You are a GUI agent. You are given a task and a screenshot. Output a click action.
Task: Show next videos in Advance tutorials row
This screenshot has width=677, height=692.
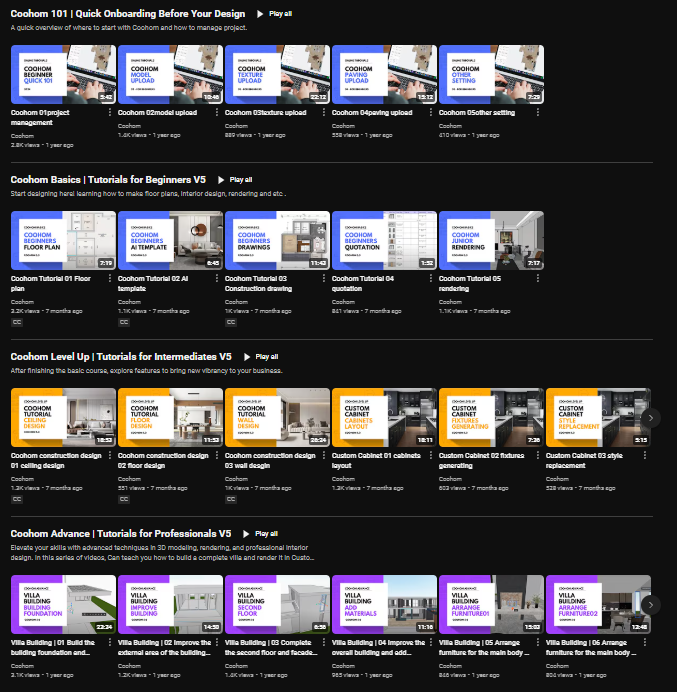(x=651, y=605)
